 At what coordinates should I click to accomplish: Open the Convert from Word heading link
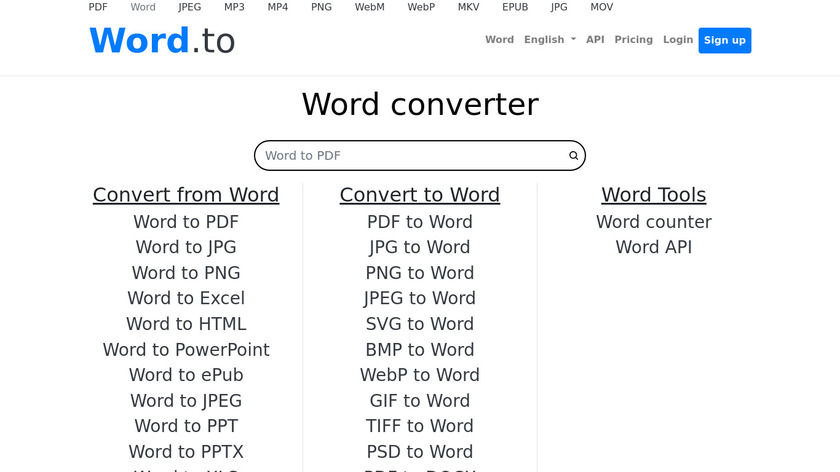pos(186,195)
